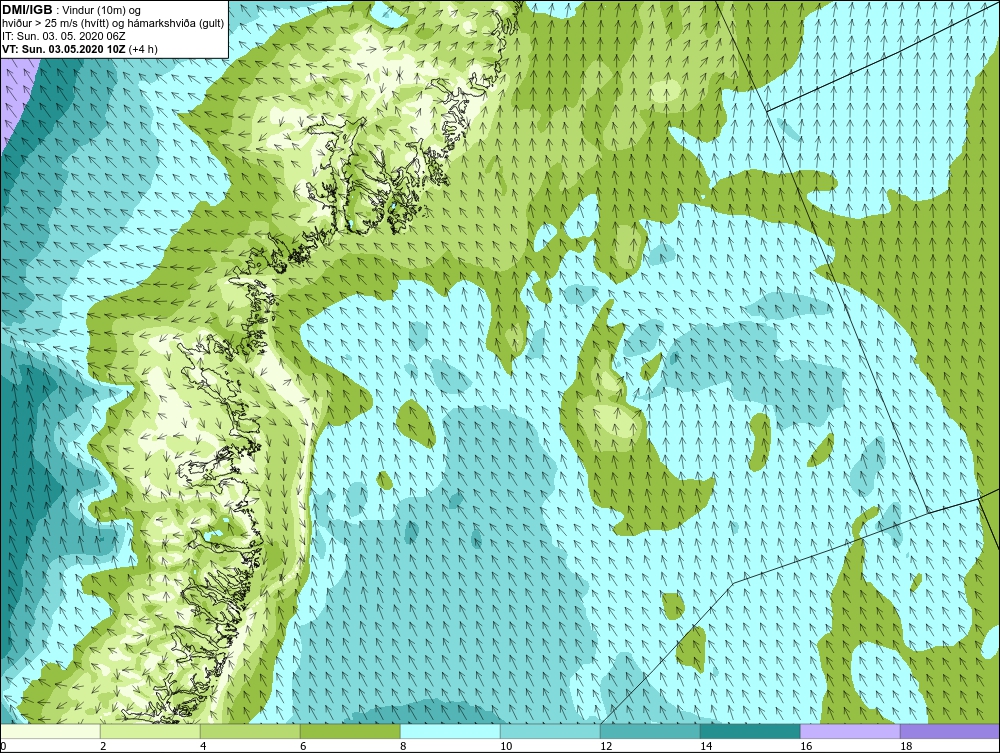This screenshot has height=753, width=1000.
Task: Click the purple legend swatch above 18 m/s
Action: click(x=950, y=731)
